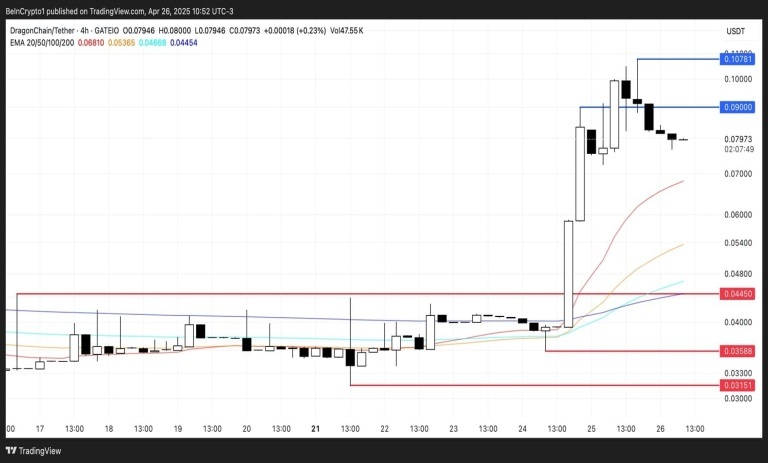Image resolution: width=768 pixels, height=463 pixels.
Task: Click the TradingView logo at bottom left
Action: [33, 451]
